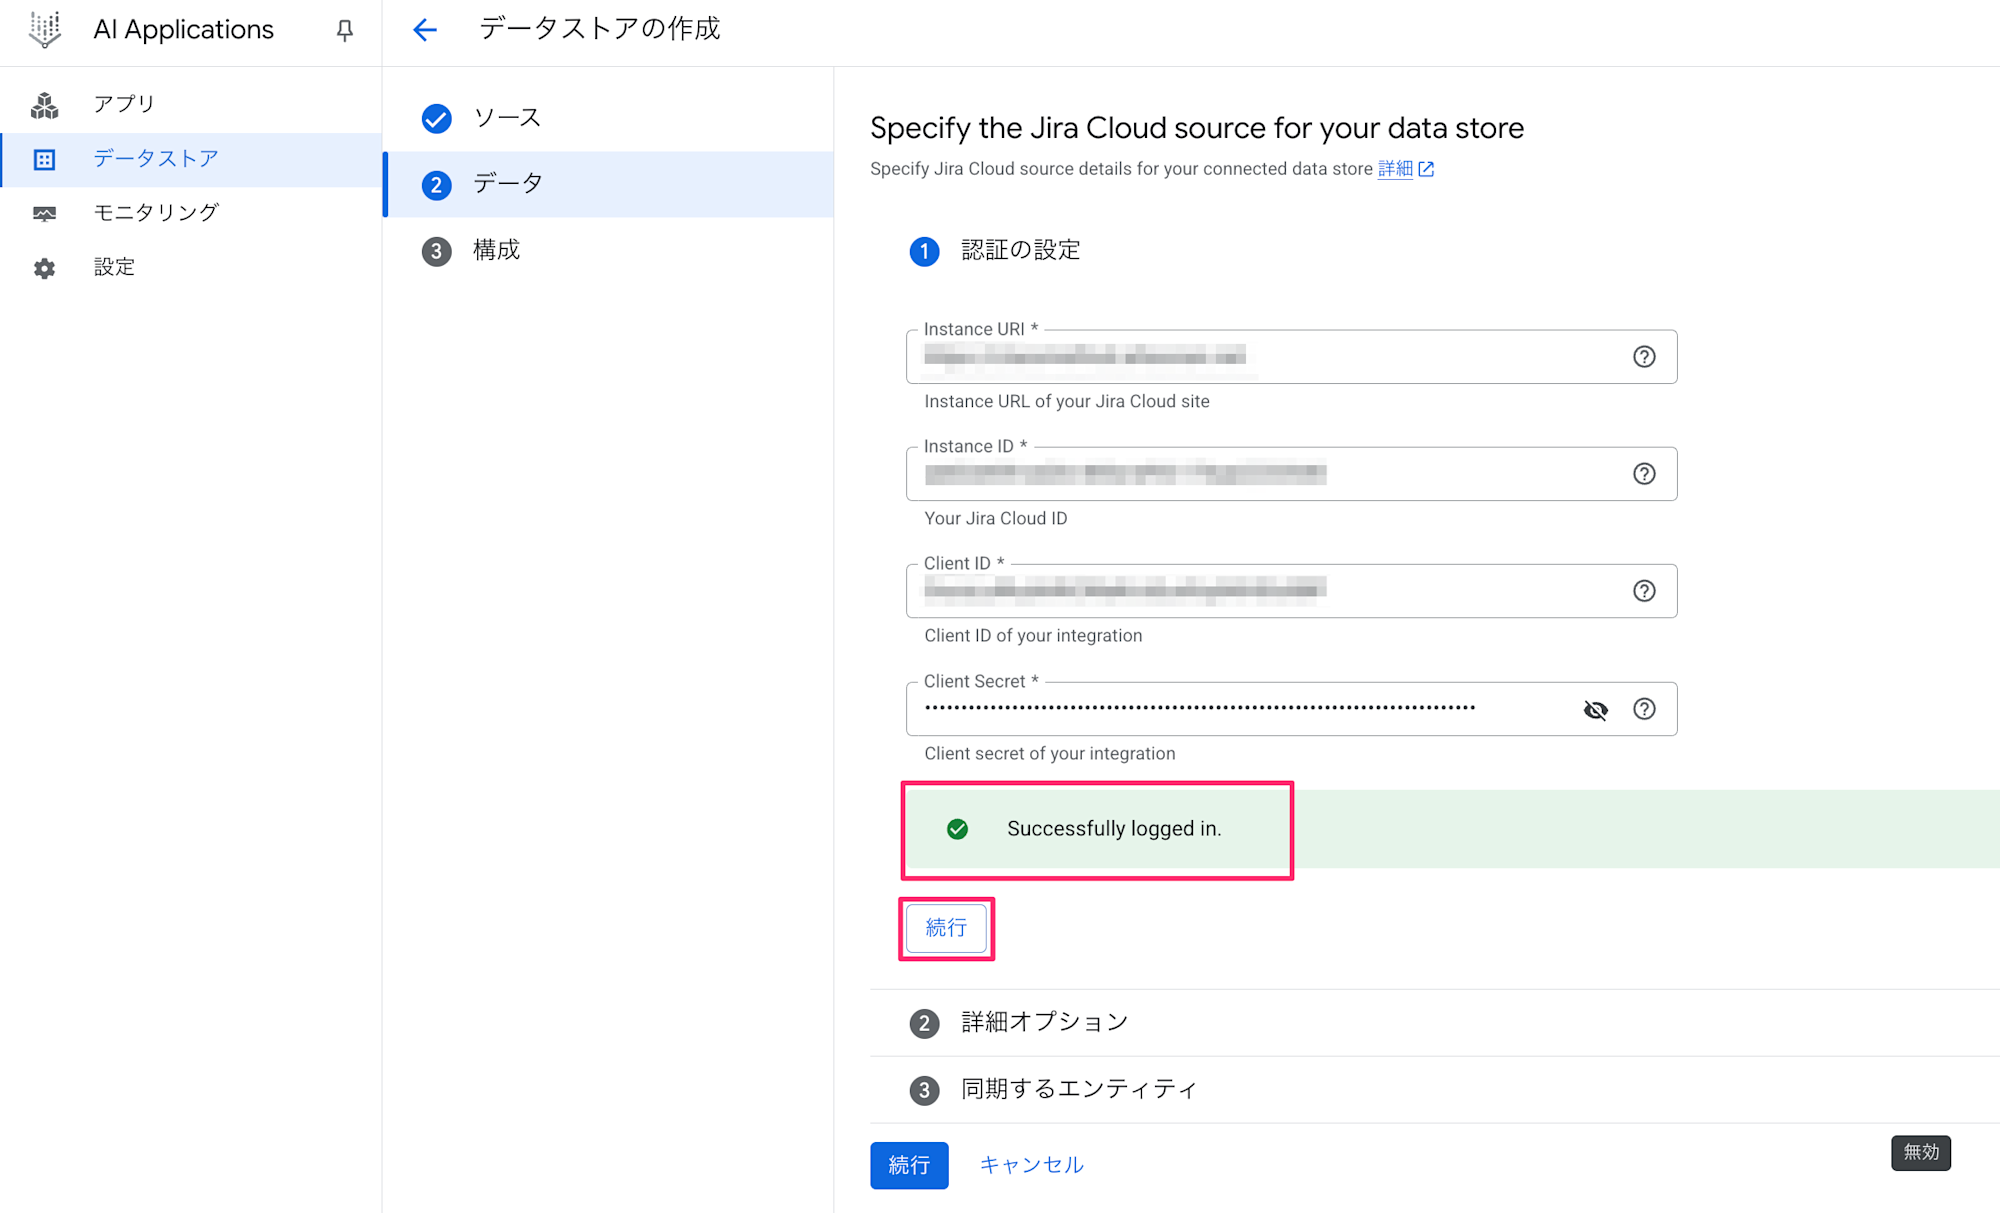Select データストア in the sidebar menu
Image resolution: width=2000 pixels, height=1213 pixels.
point(191,160)
